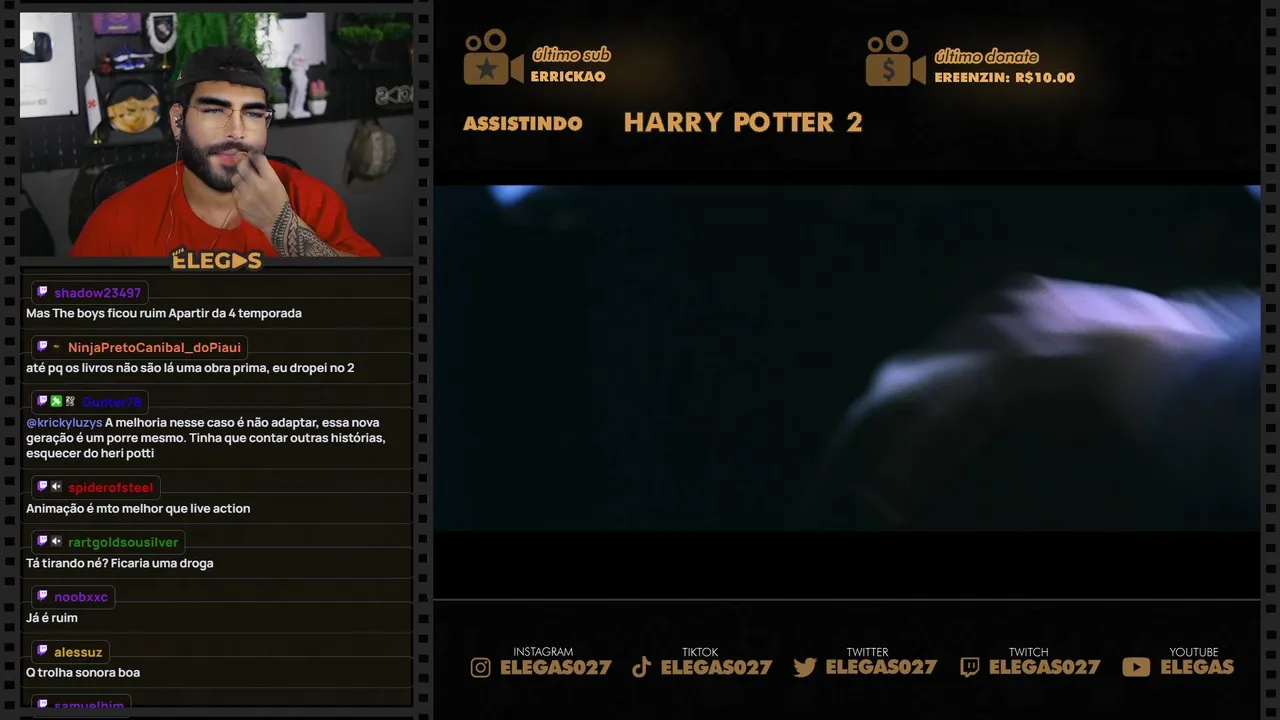The width and height of the screenshot is (1280, 720).
Task: Open shadow23497 username in chat
Action: [98, 293]
